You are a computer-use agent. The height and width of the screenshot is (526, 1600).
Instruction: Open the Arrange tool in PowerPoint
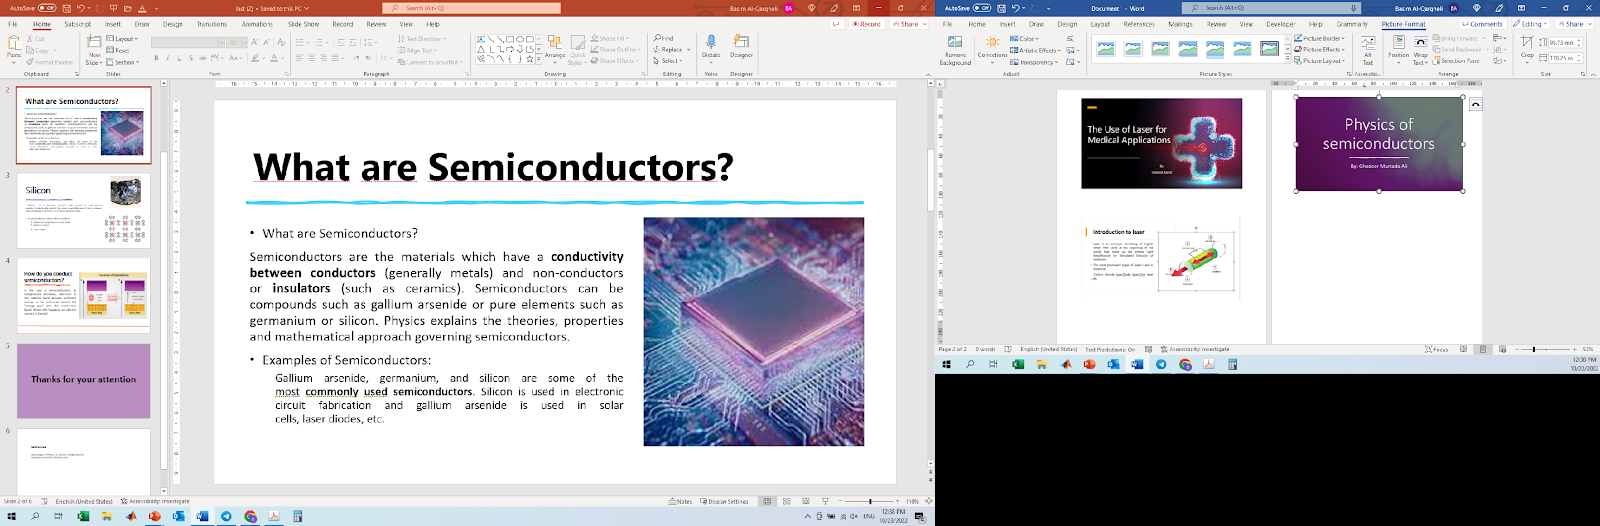555,46
